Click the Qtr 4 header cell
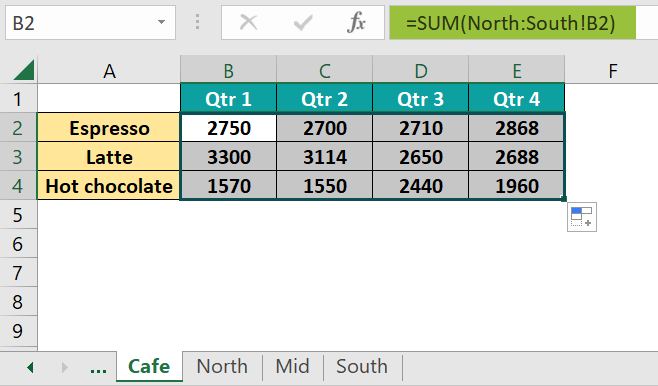The image size is (658, 386). 517,99
